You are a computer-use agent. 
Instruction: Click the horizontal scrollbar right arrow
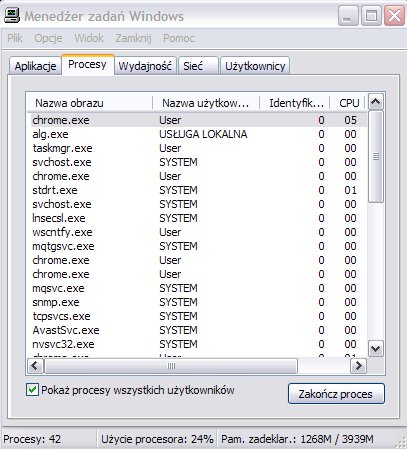tap(358, 366)
